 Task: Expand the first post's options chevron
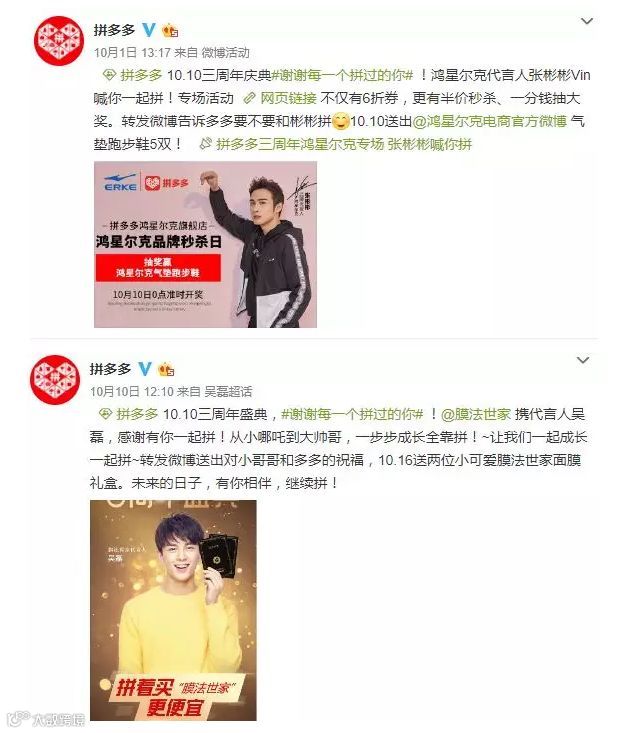[x=587, y=21]
